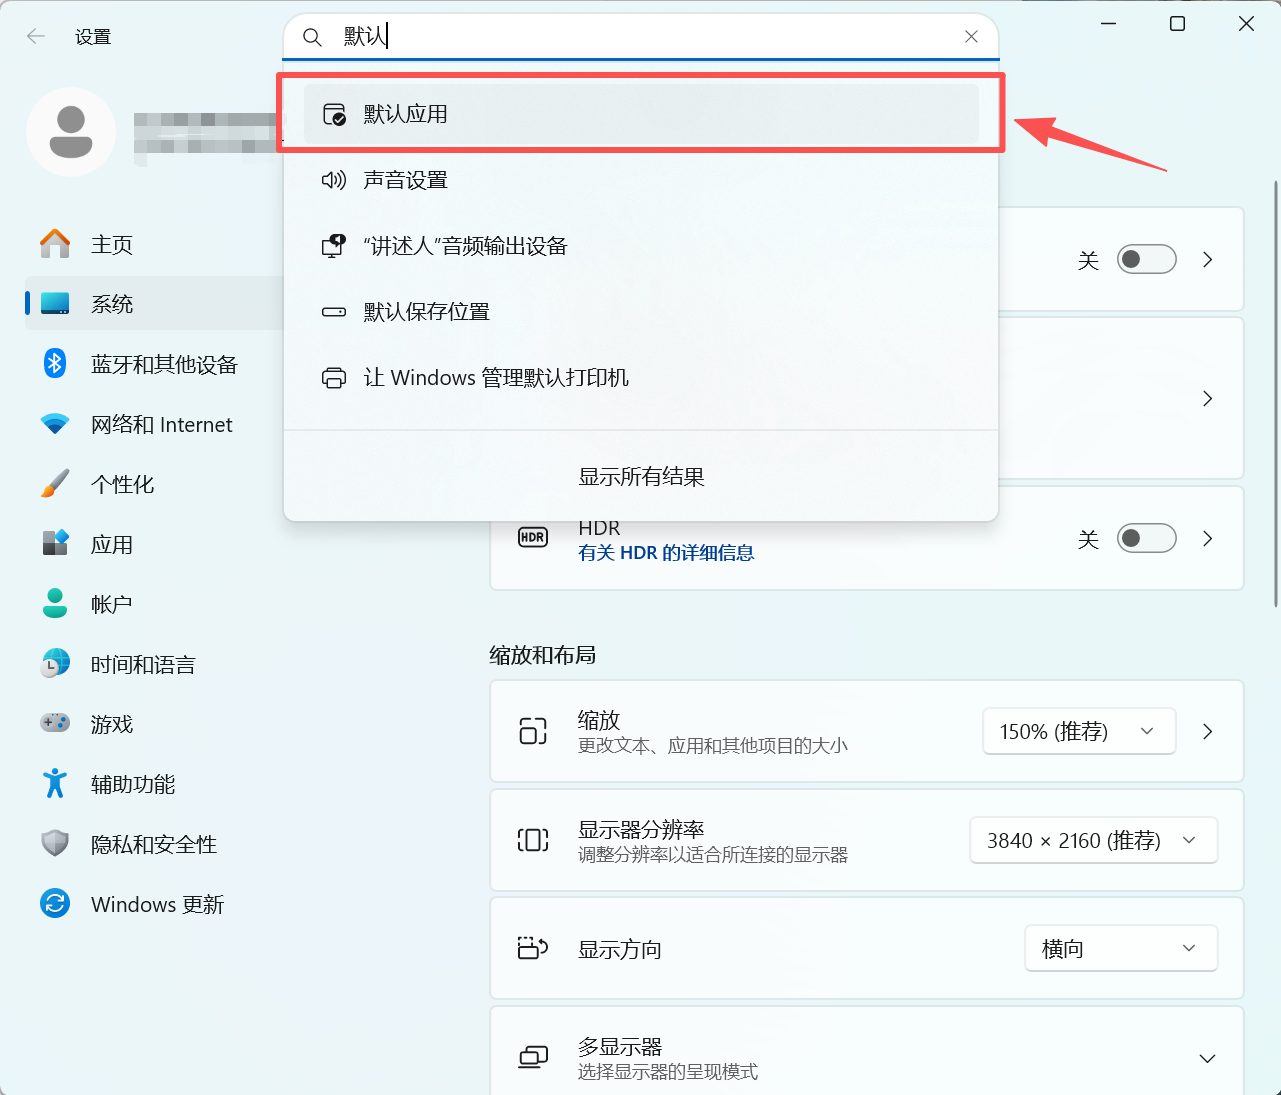Open the 横向 display orientation dropdown

1120,949
